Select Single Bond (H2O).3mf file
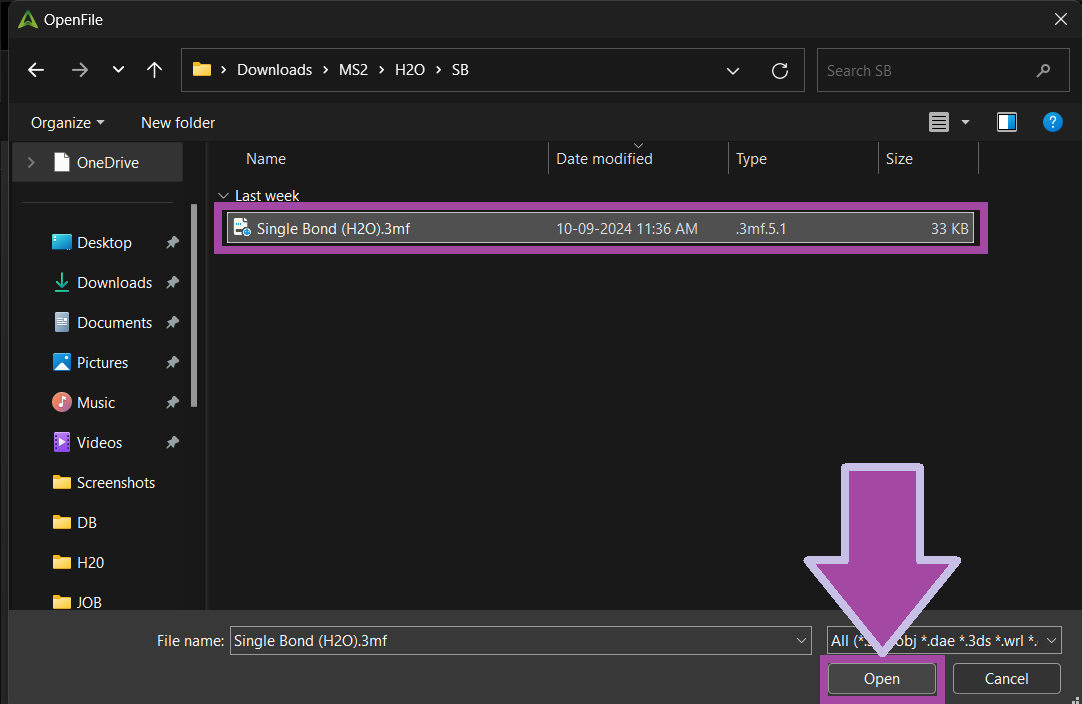Viewport: 1082px width, 704px height. click(x=333, y=229)
